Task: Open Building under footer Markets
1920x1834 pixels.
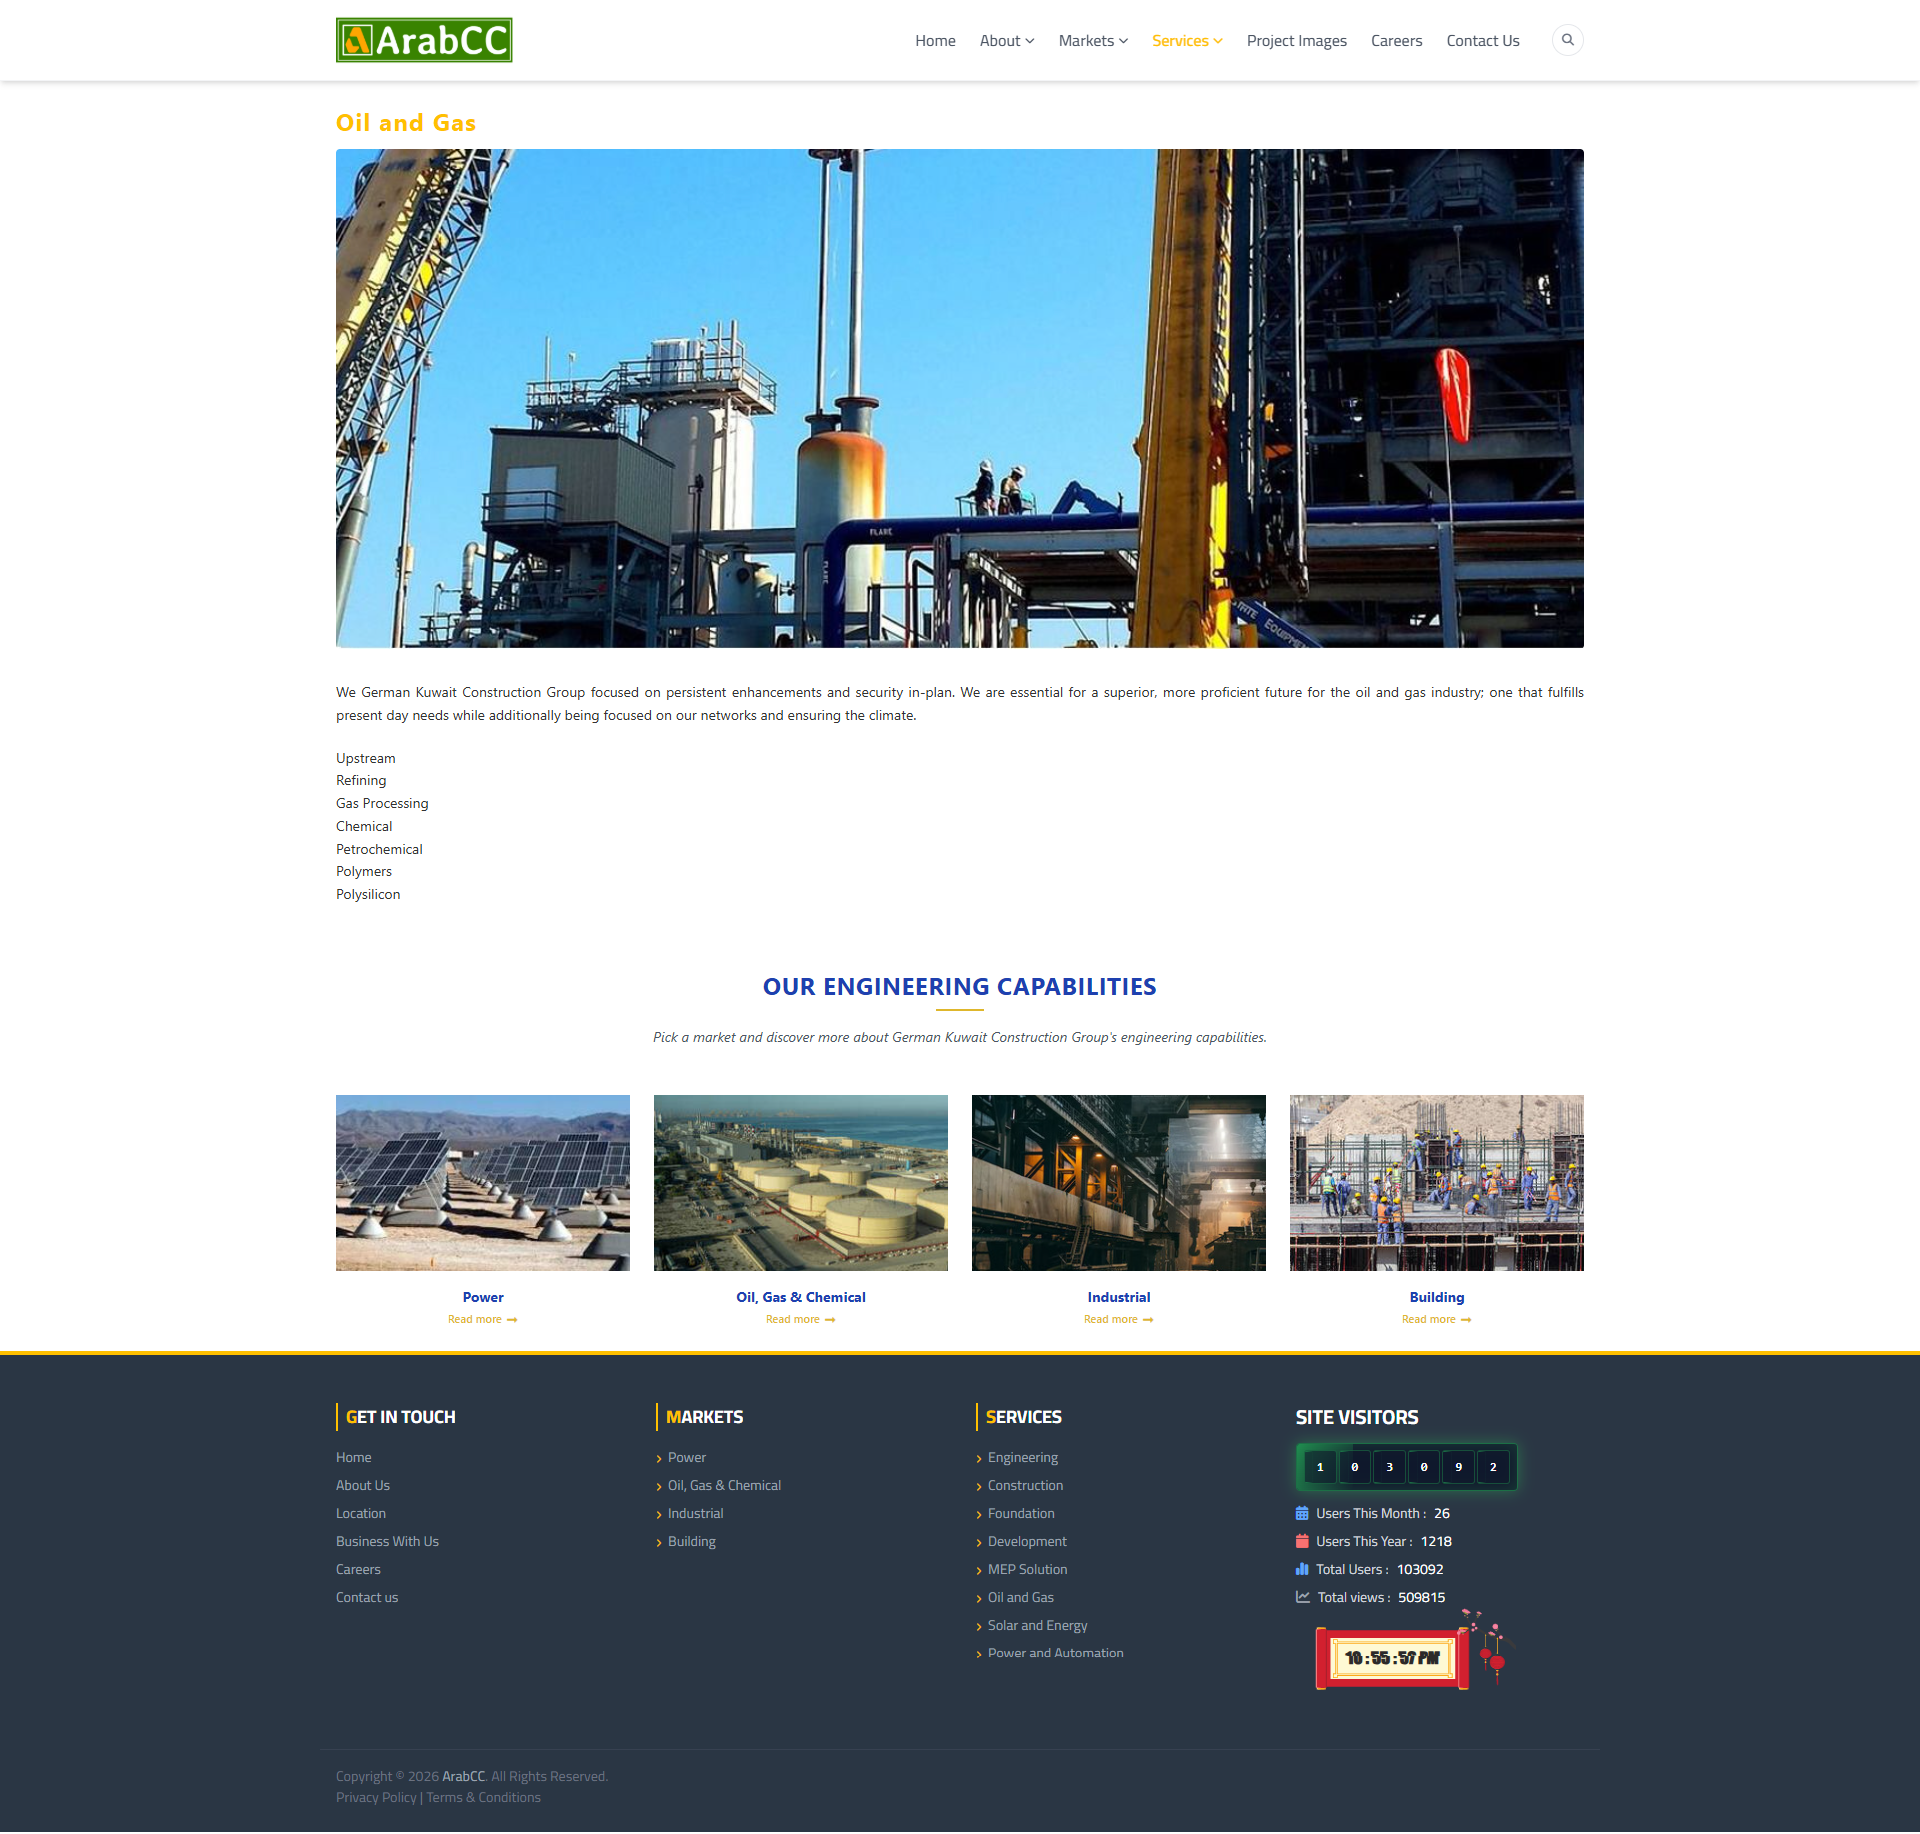Action: click(x=692, y=1541)
